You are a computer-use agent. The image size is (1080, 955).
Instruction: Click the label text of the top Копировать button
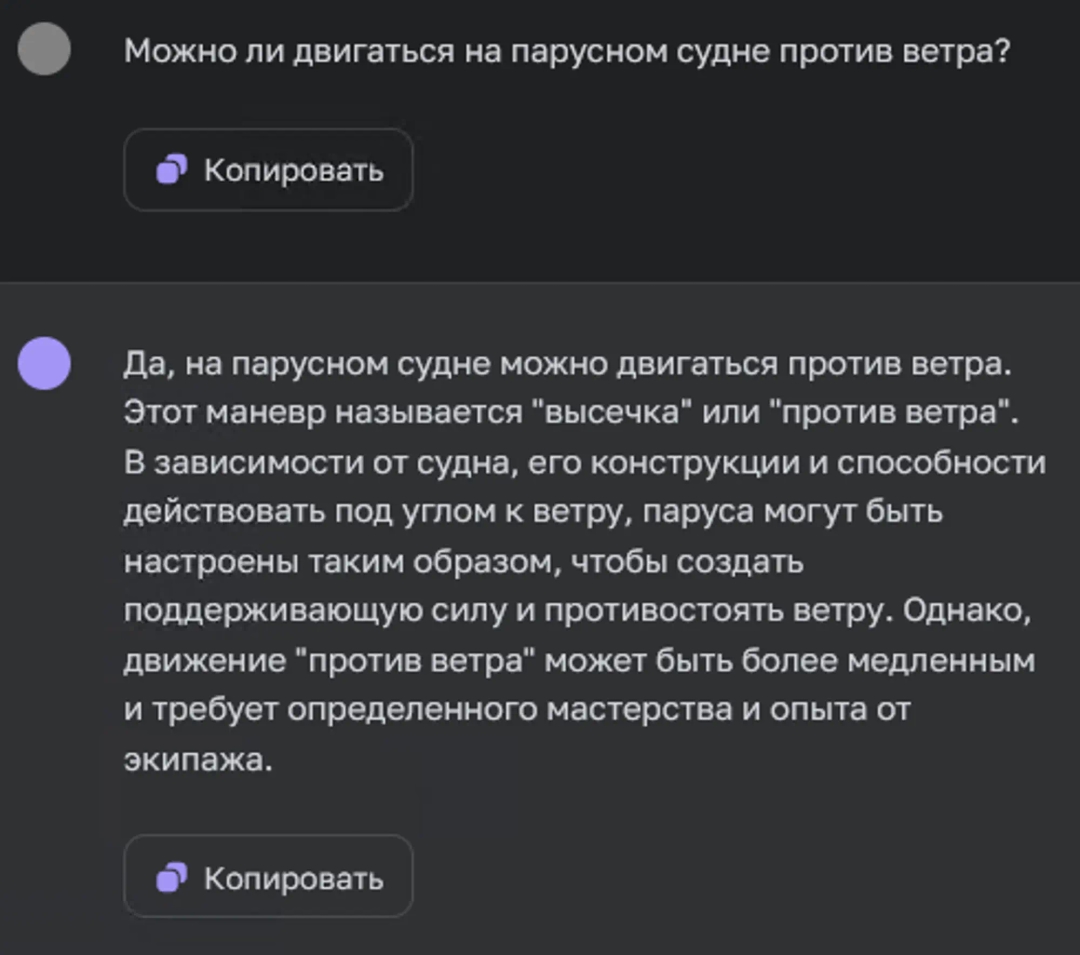tap(295, 170)
